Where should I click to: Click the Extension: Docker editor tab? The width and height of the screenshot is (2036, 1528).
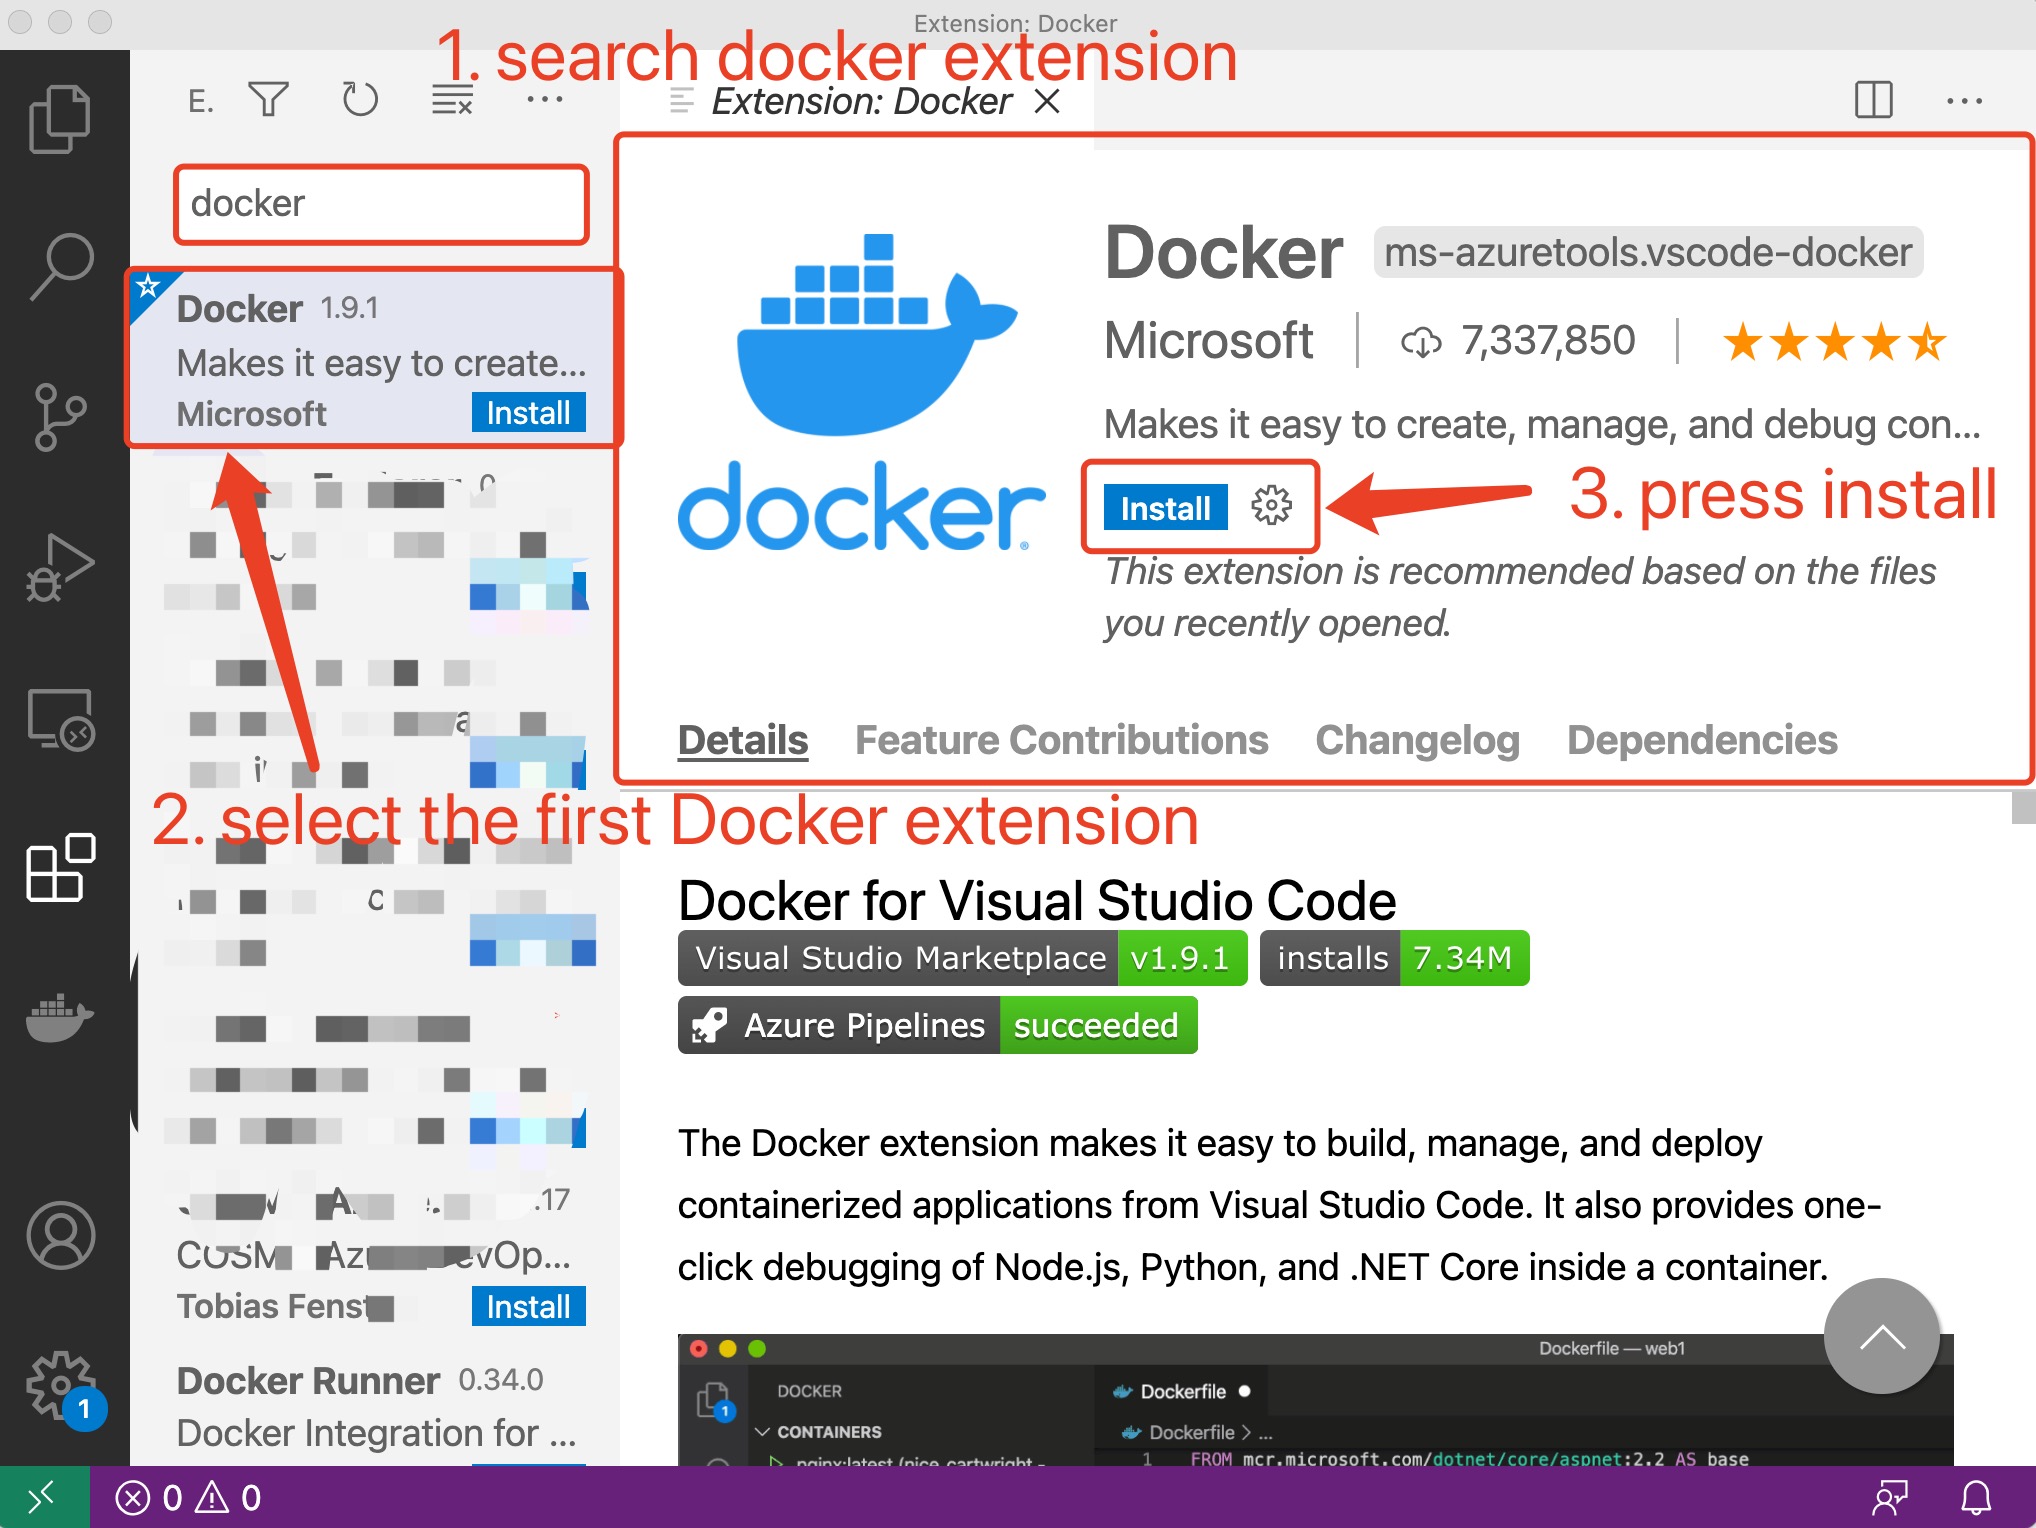tap(858, 101)
